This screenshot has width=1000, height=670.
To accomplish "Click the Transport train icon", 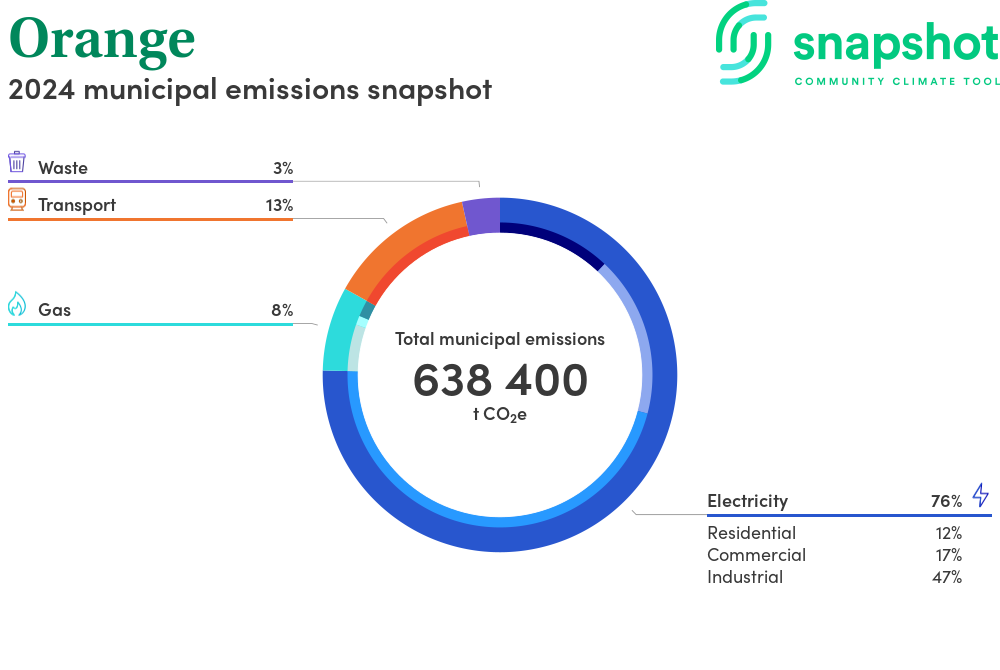I will click(17, 199).
